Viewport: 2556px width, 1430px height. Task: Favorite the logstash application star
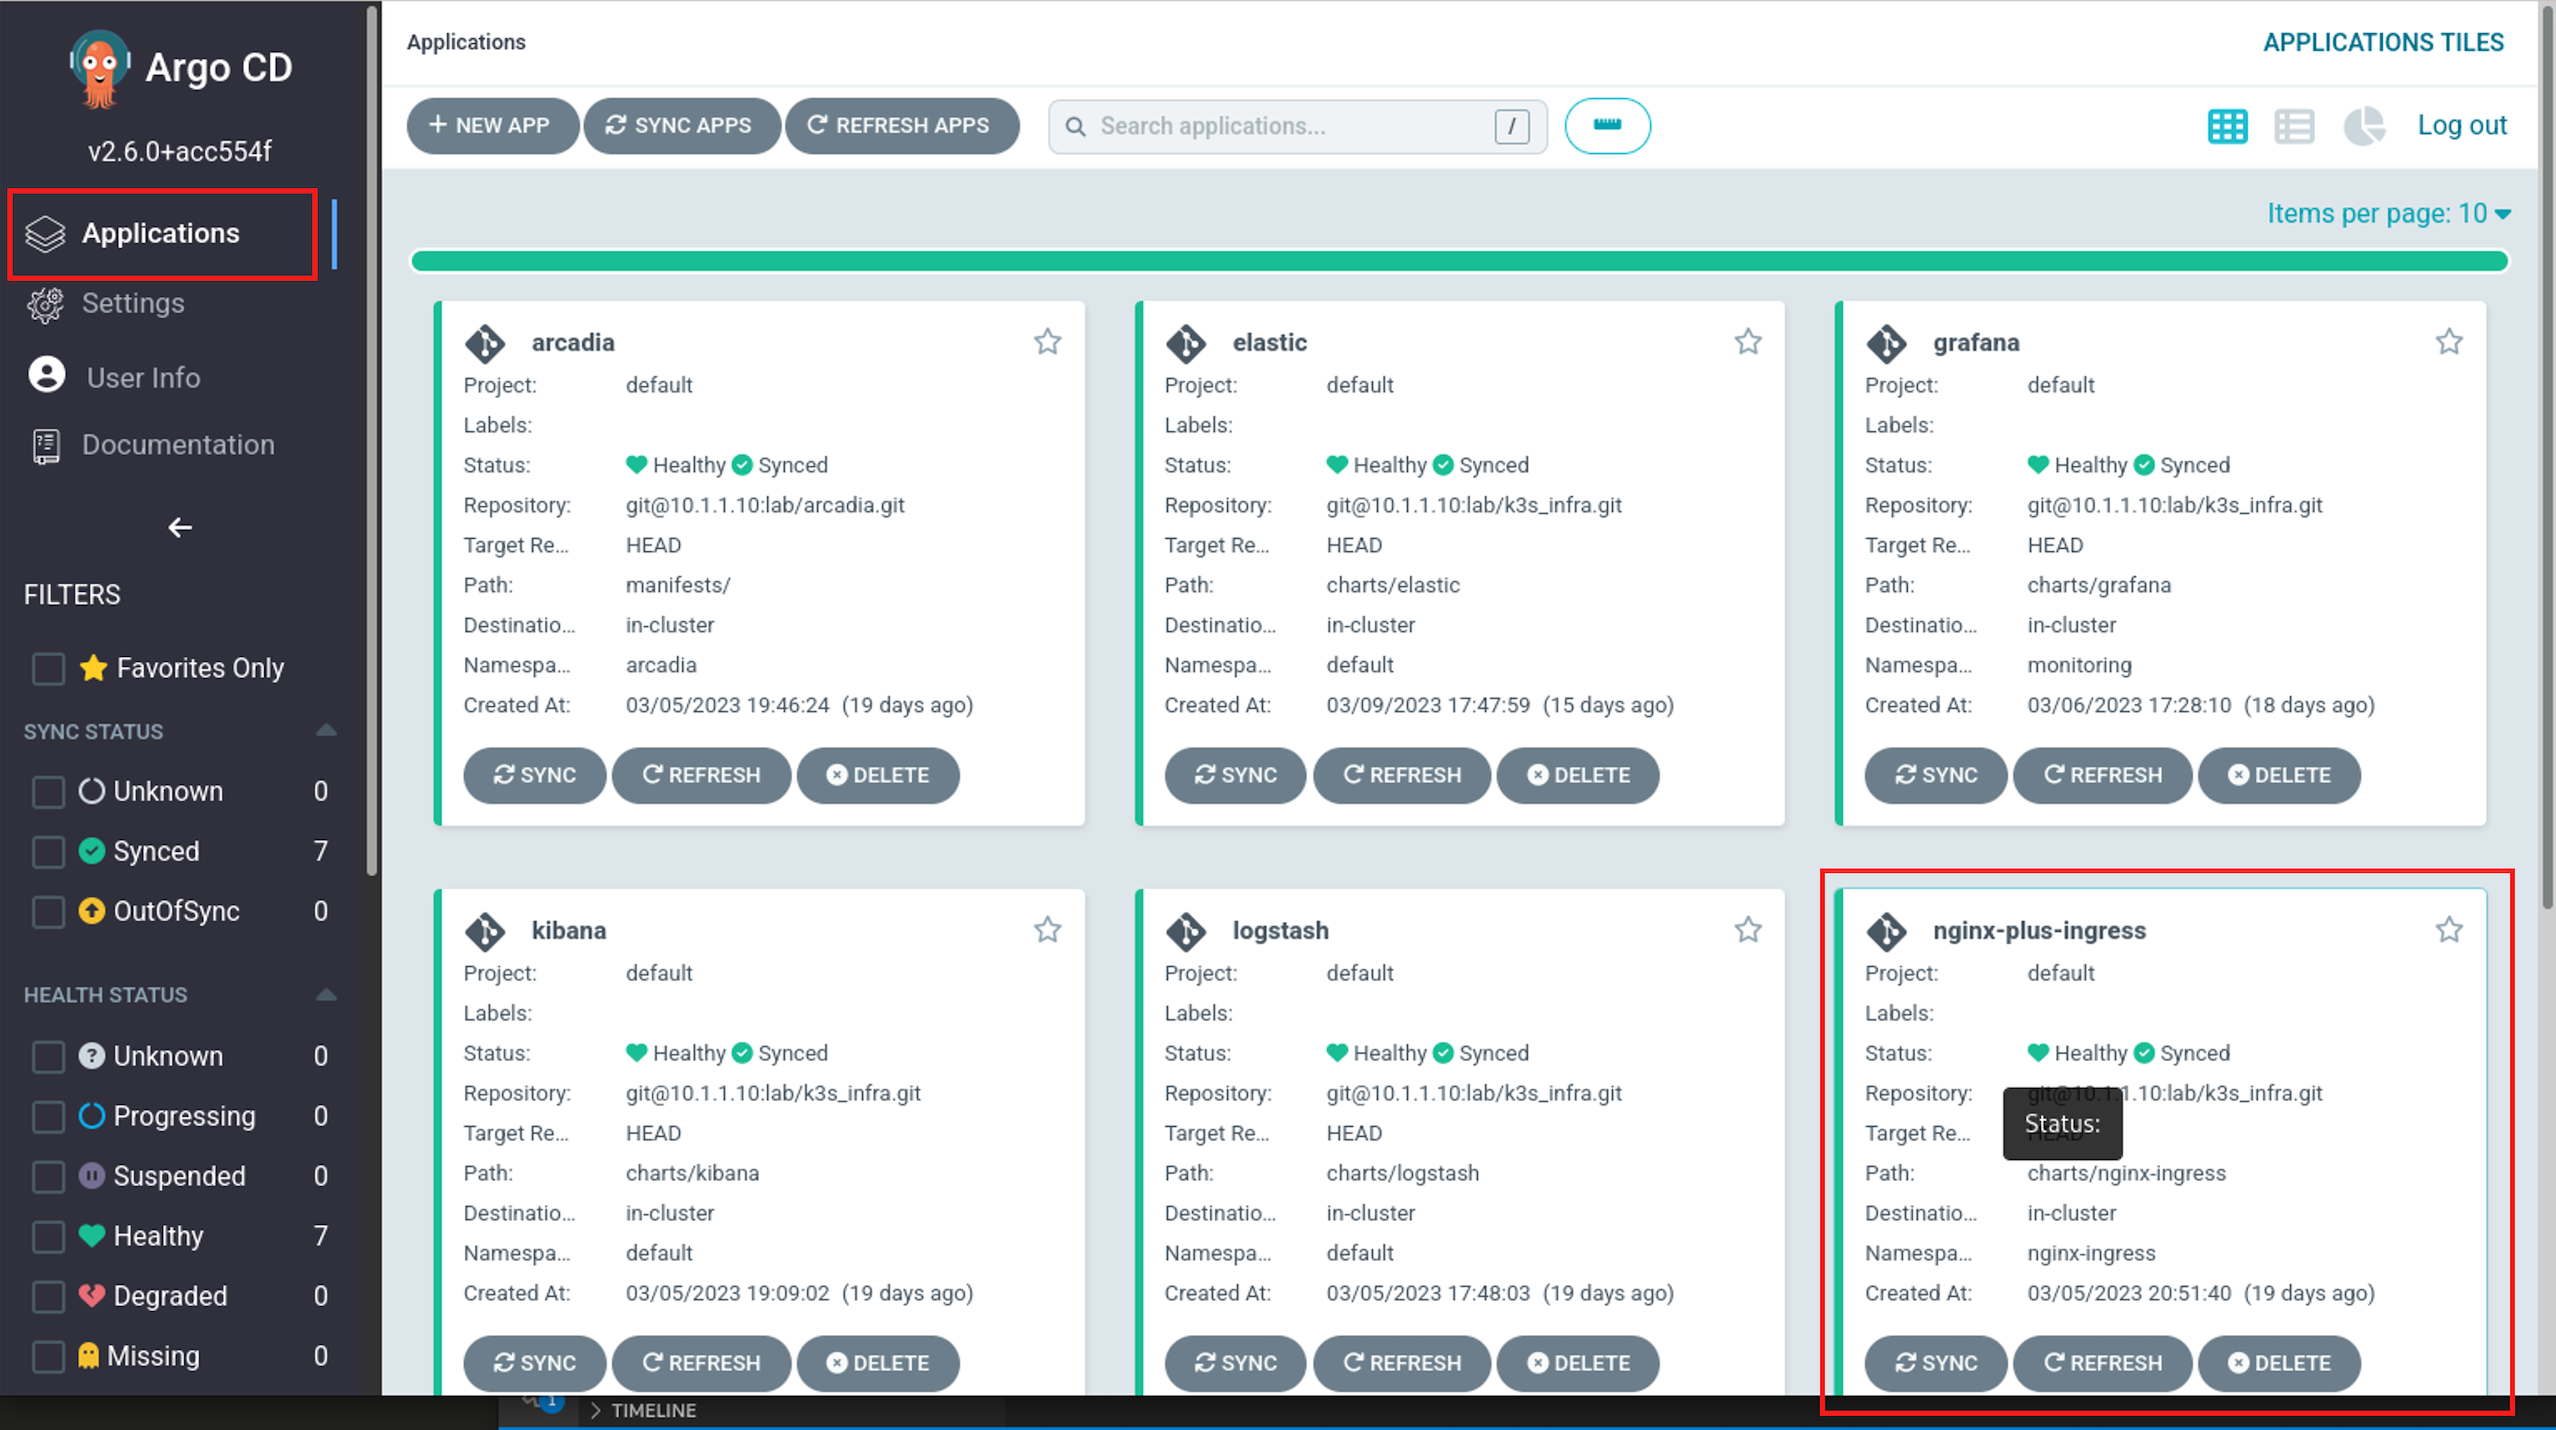(x=1747, y=930)
